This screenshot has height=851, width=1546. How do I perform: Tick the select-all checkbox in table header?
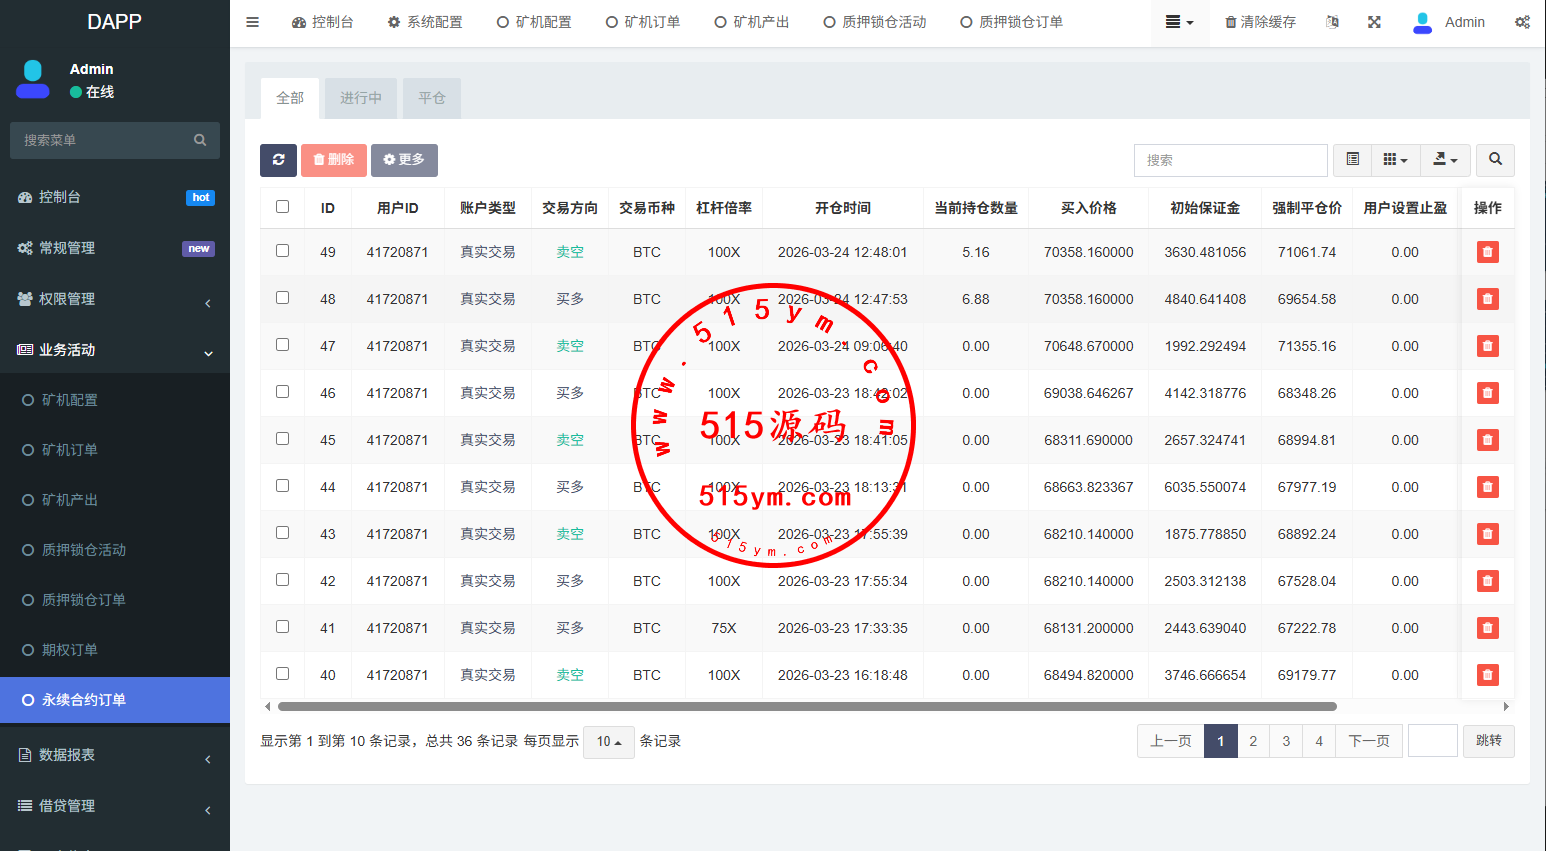click(x=282, y=207)
